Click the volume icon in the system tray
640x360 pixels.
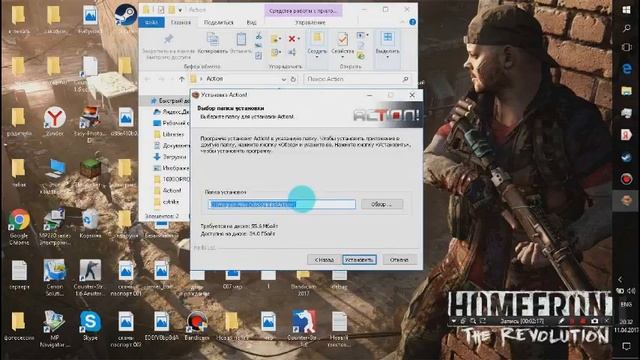[631, 291]
